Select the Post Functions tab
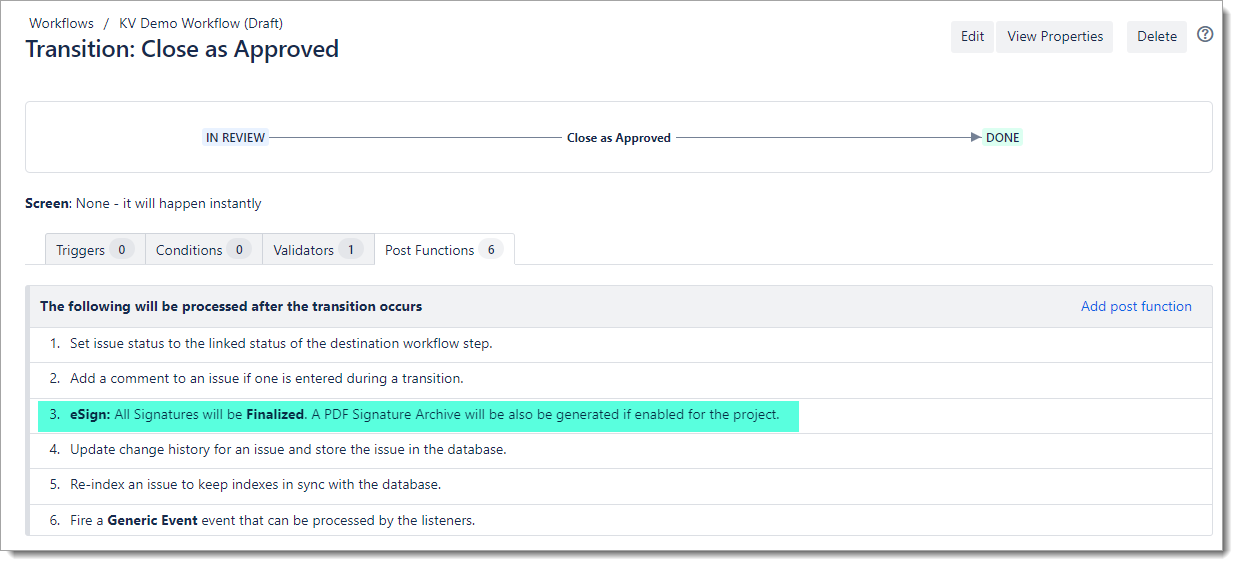Viewport: 1238px width, 566px height. point(443,250)
